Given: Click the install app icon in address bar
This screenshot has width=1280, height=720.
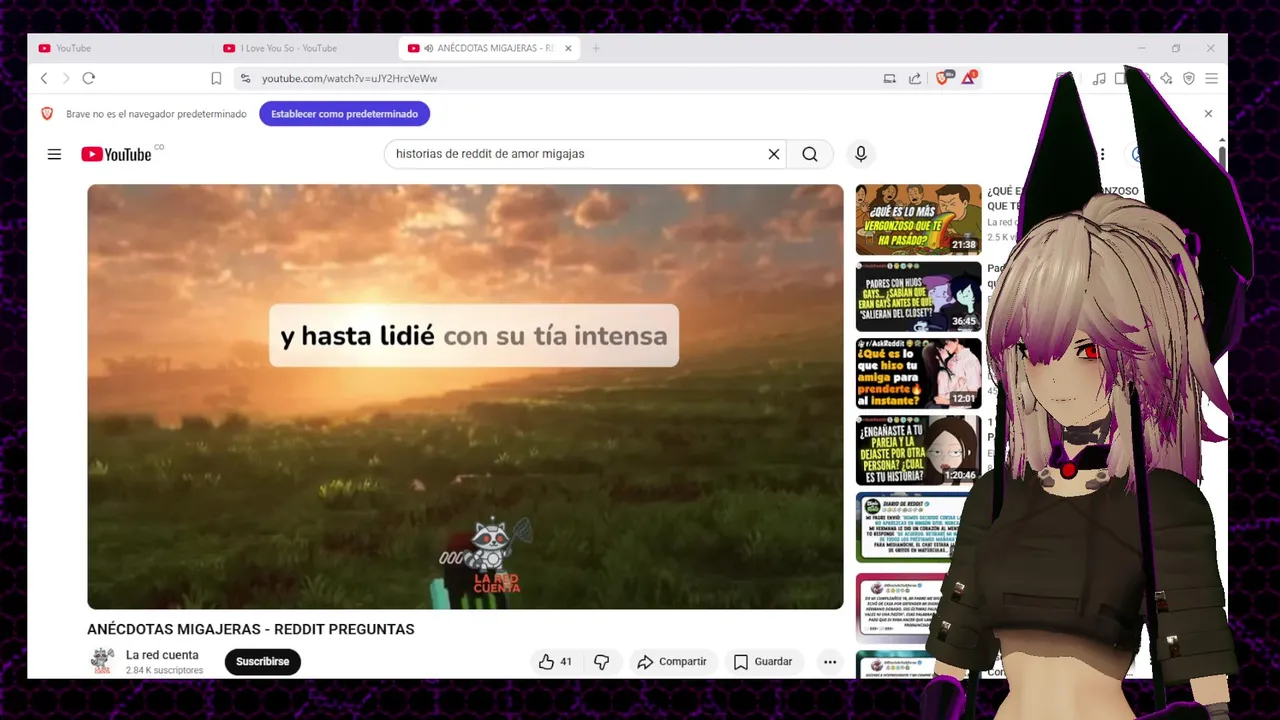Looking at the screenshot, I should 889,78.
